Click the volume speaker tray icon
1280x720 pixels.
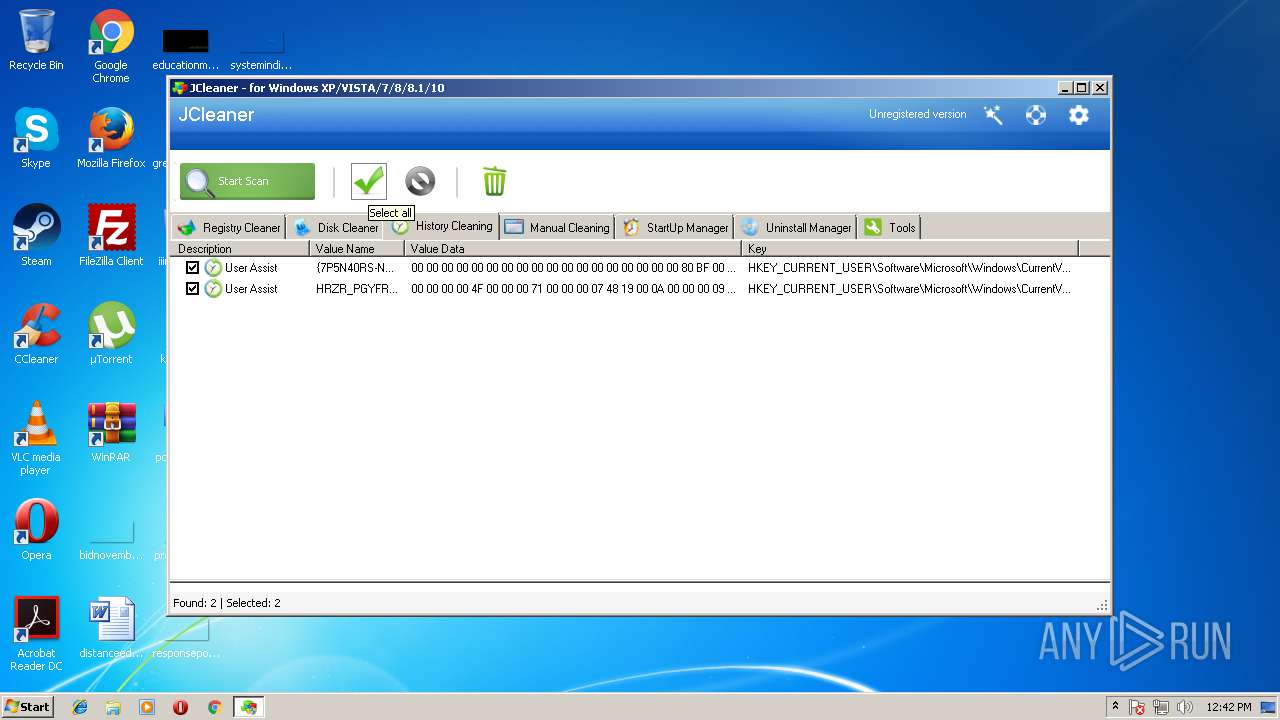[1185, 707]
